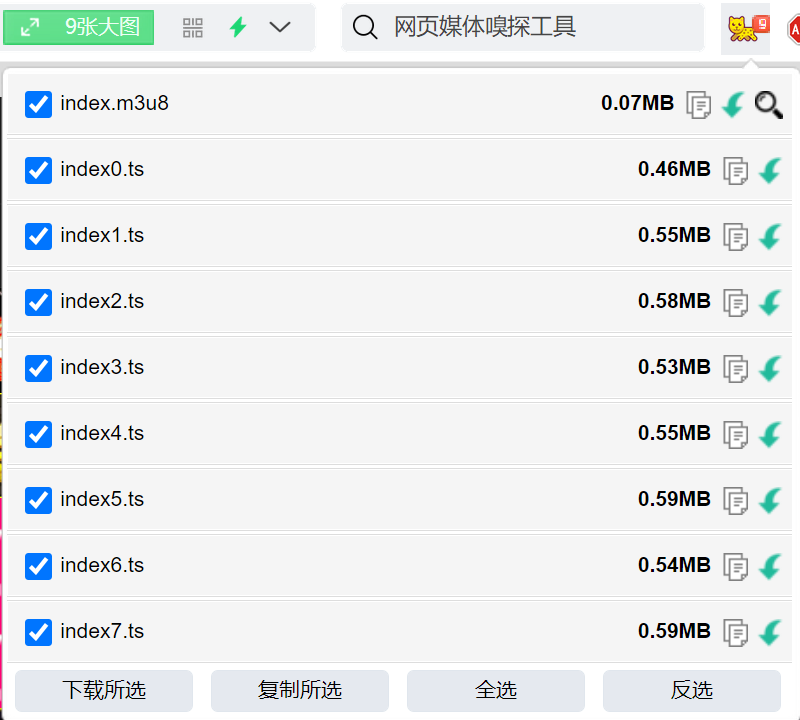
Task: Parse index.m3u8 with the magnifier icon
Action: pos(769,105)
